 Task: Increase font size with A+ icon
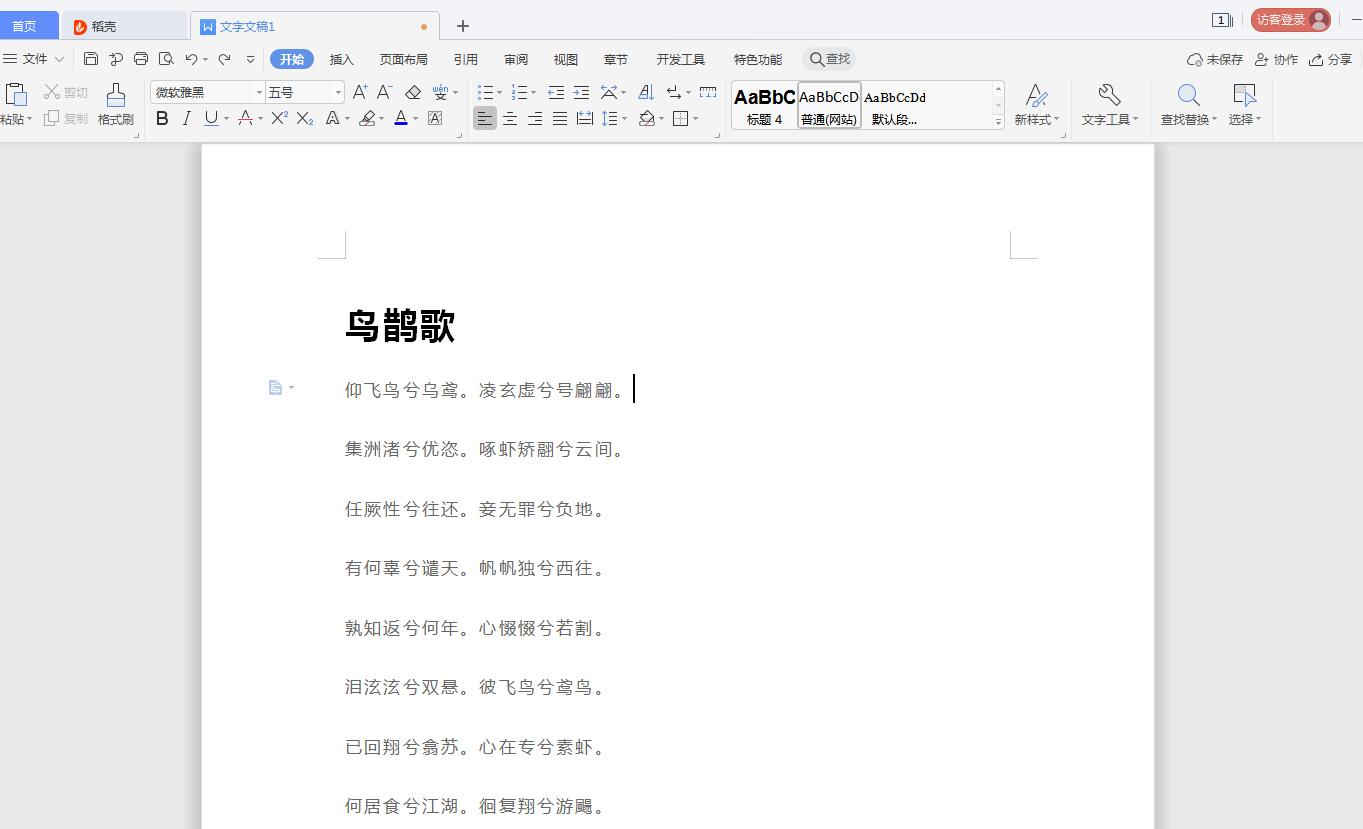coord(360,92)
